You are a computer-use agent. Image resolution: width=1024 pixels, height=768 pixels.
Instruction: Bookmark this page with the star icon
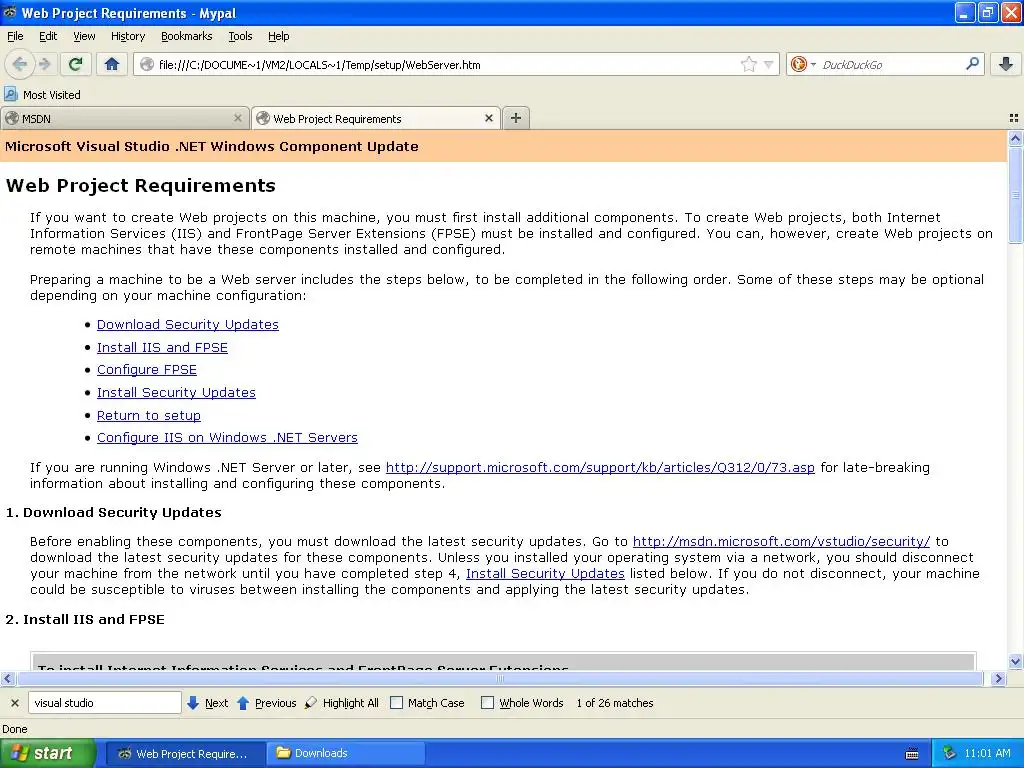748,64
